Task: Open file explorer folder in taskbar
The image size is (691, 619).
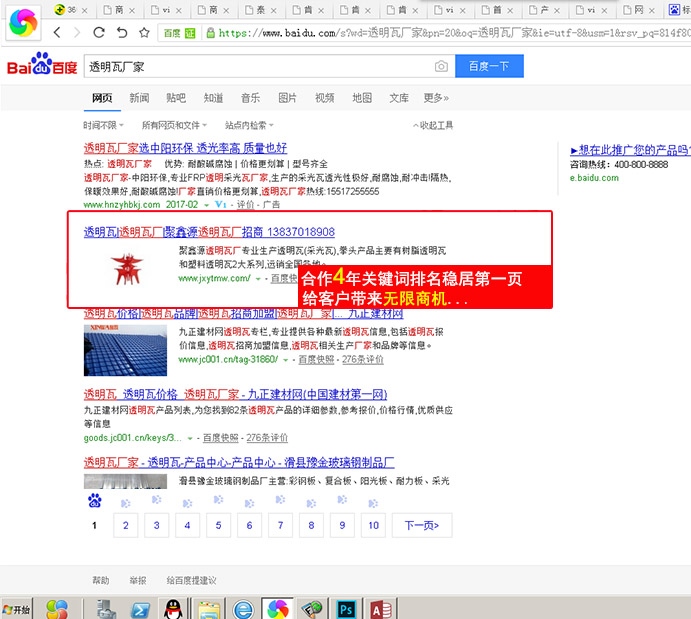Action: [209, 610]
